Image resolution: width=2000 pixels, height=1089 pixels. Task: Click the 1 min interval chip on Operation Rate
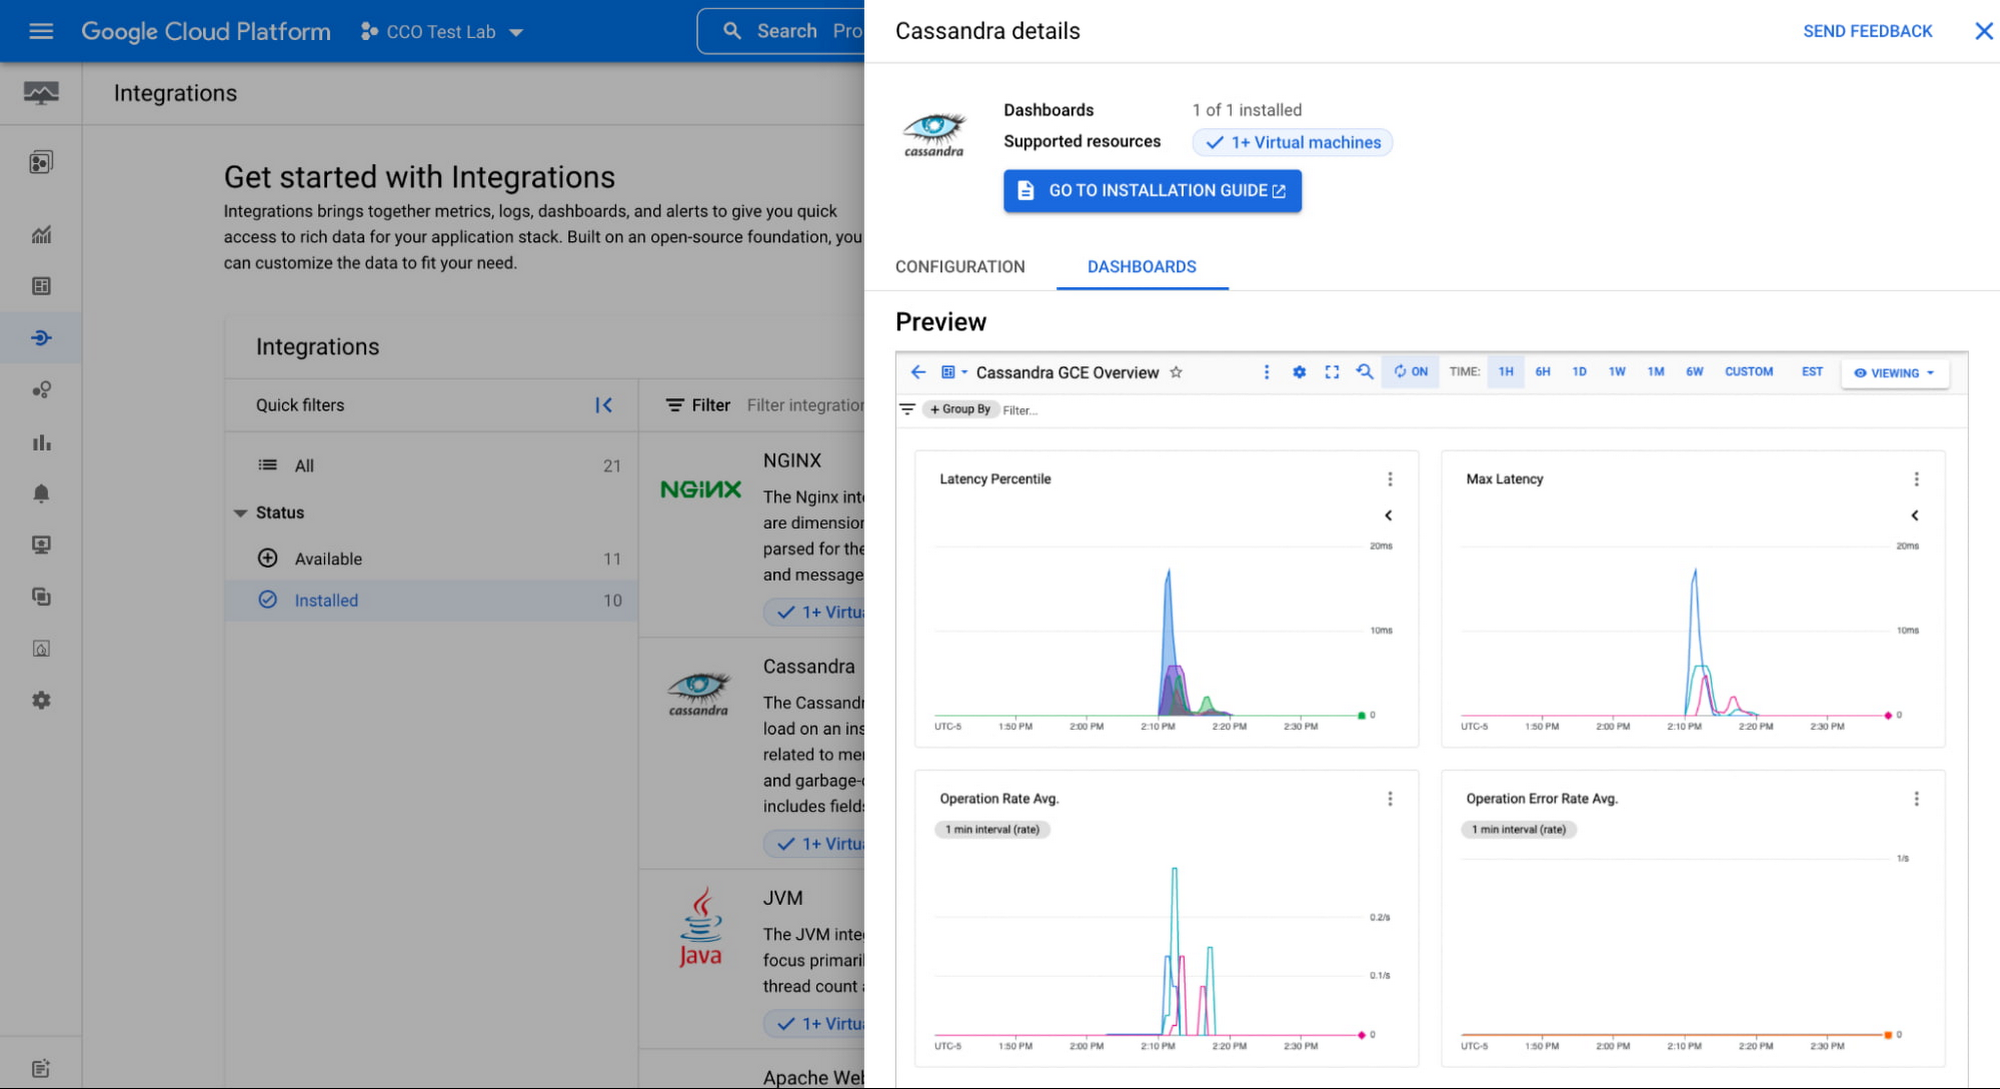[x=992, y=829]
